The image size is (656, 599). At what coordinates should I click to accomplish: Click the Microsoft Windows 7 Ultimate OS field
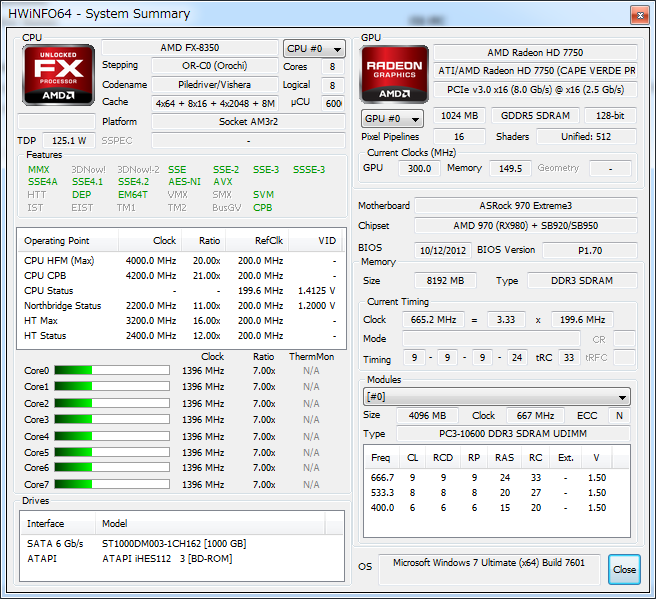coord(489,569)
